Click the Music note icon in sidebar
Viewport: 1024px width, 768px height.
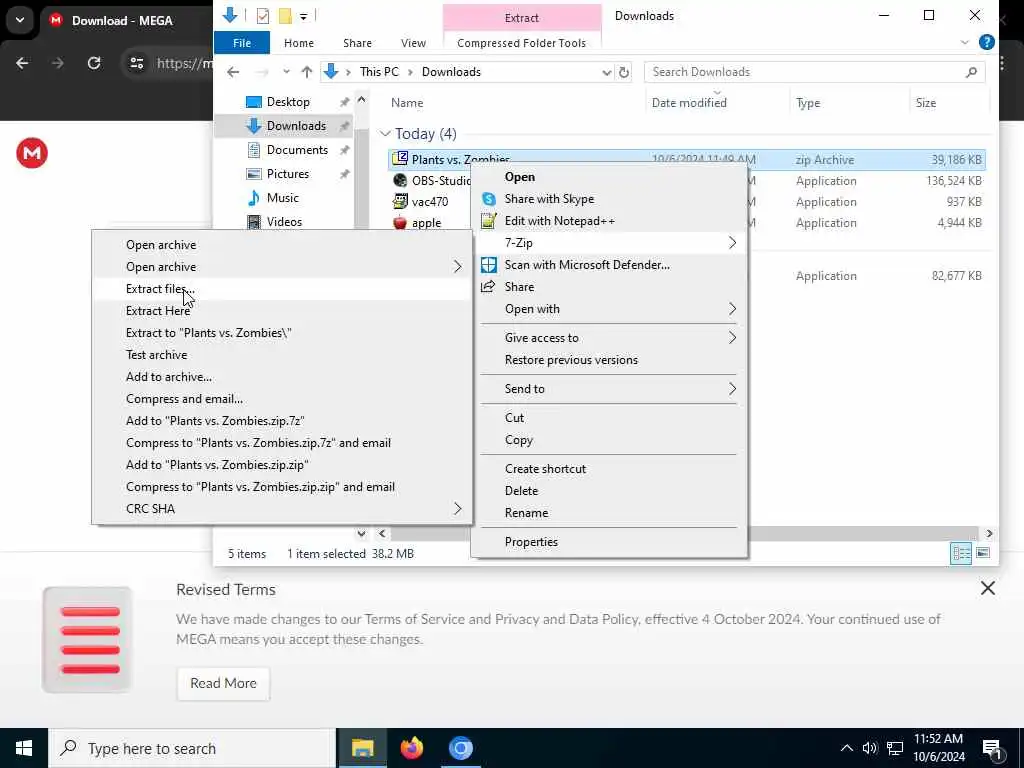point(253,198)
